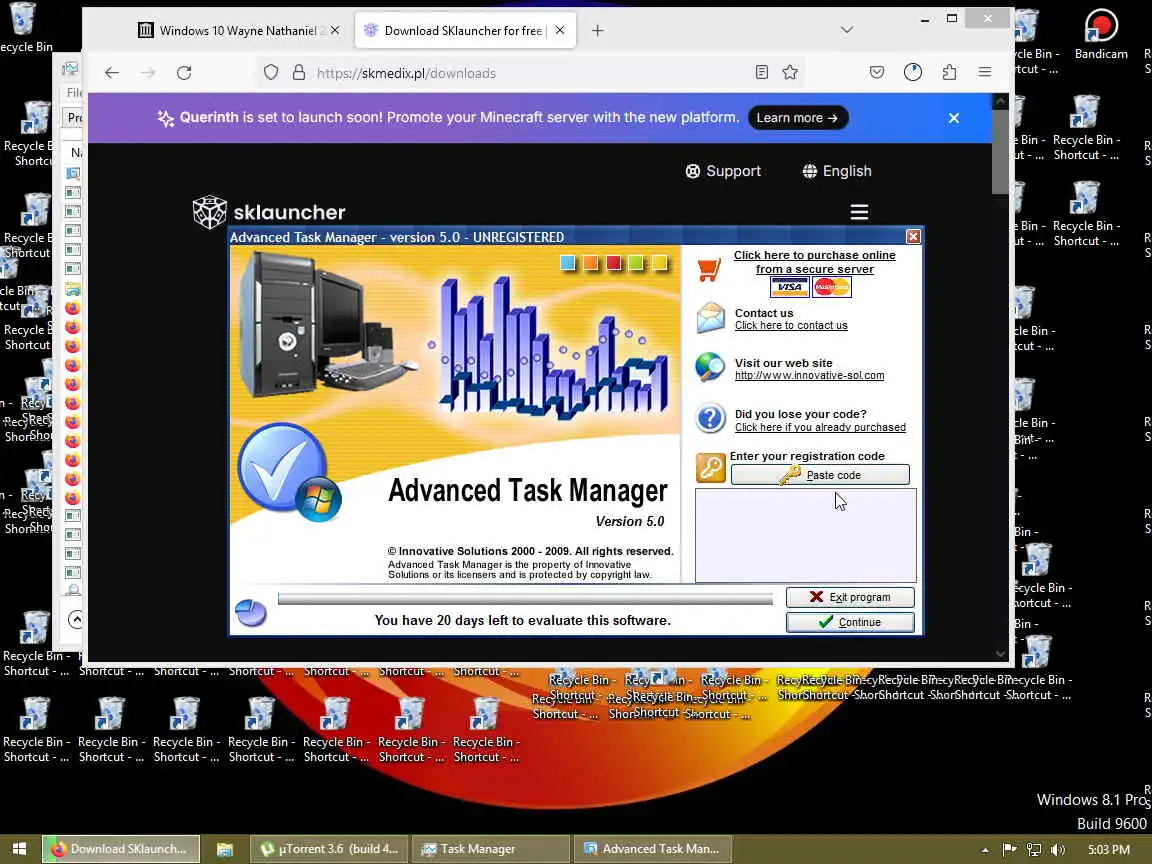
Task: Toggle Firefox reader view icon
Action: 762,72
